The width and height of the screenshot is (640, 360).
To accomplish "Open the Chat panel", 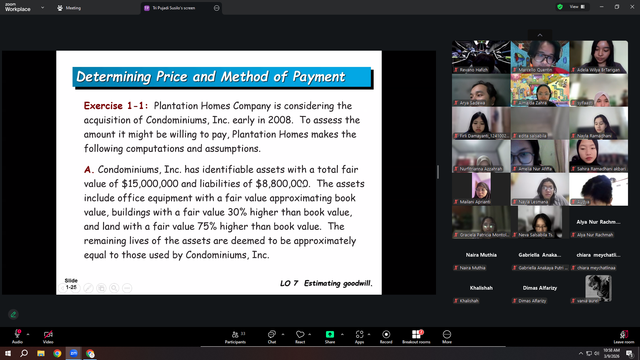I will 272,337.
